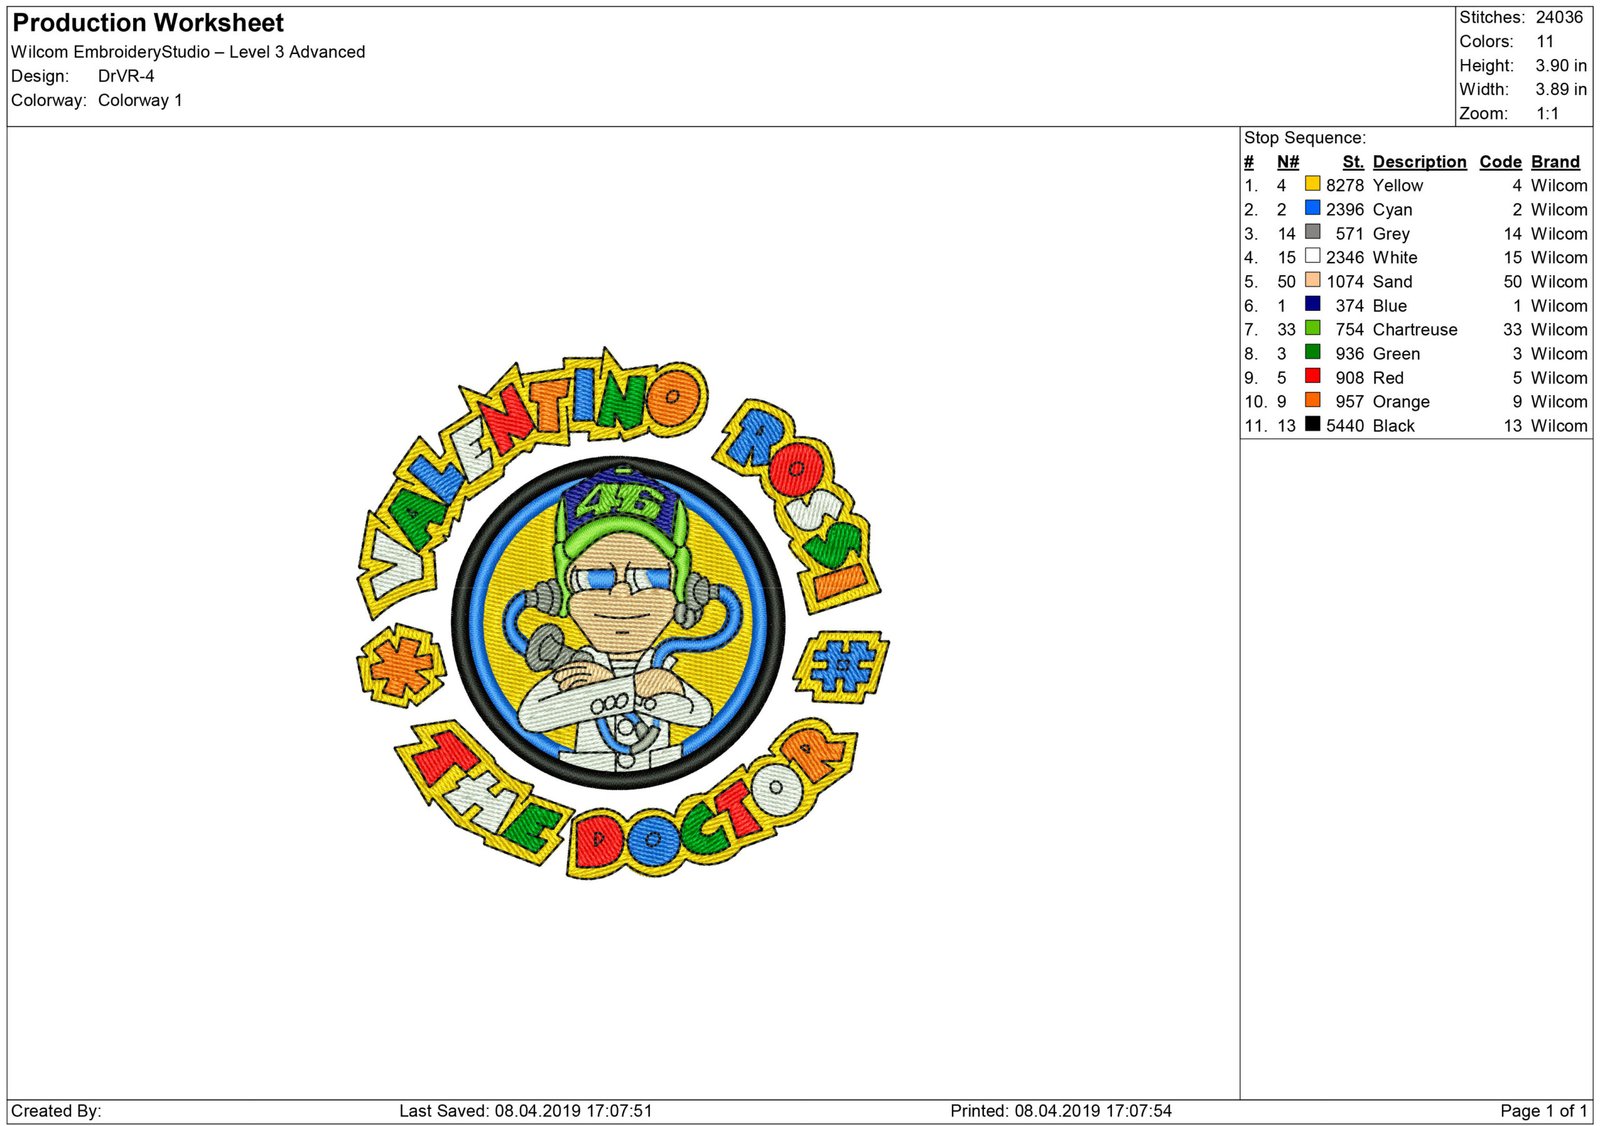
Task: Click 'Last Saved: 08.04.2019 17:07:51' text
Action: (x=525, y=1111)
